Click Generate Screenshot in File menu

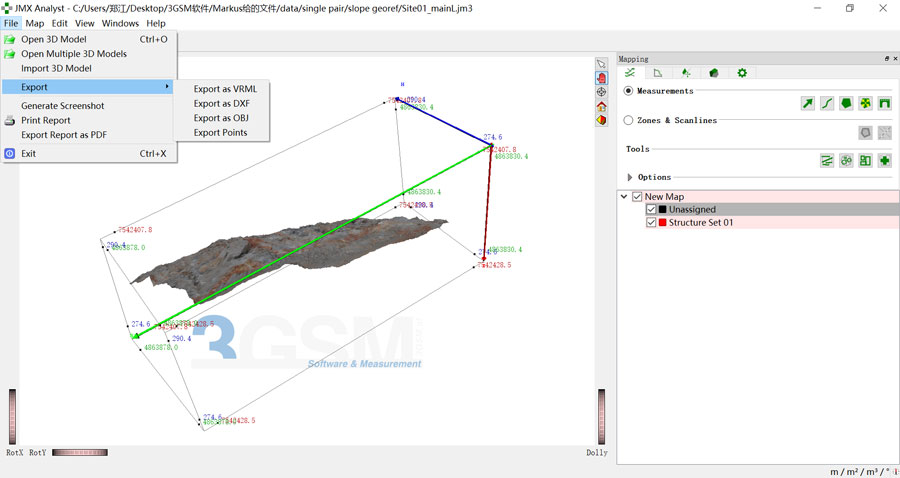[x=62, y=106]
